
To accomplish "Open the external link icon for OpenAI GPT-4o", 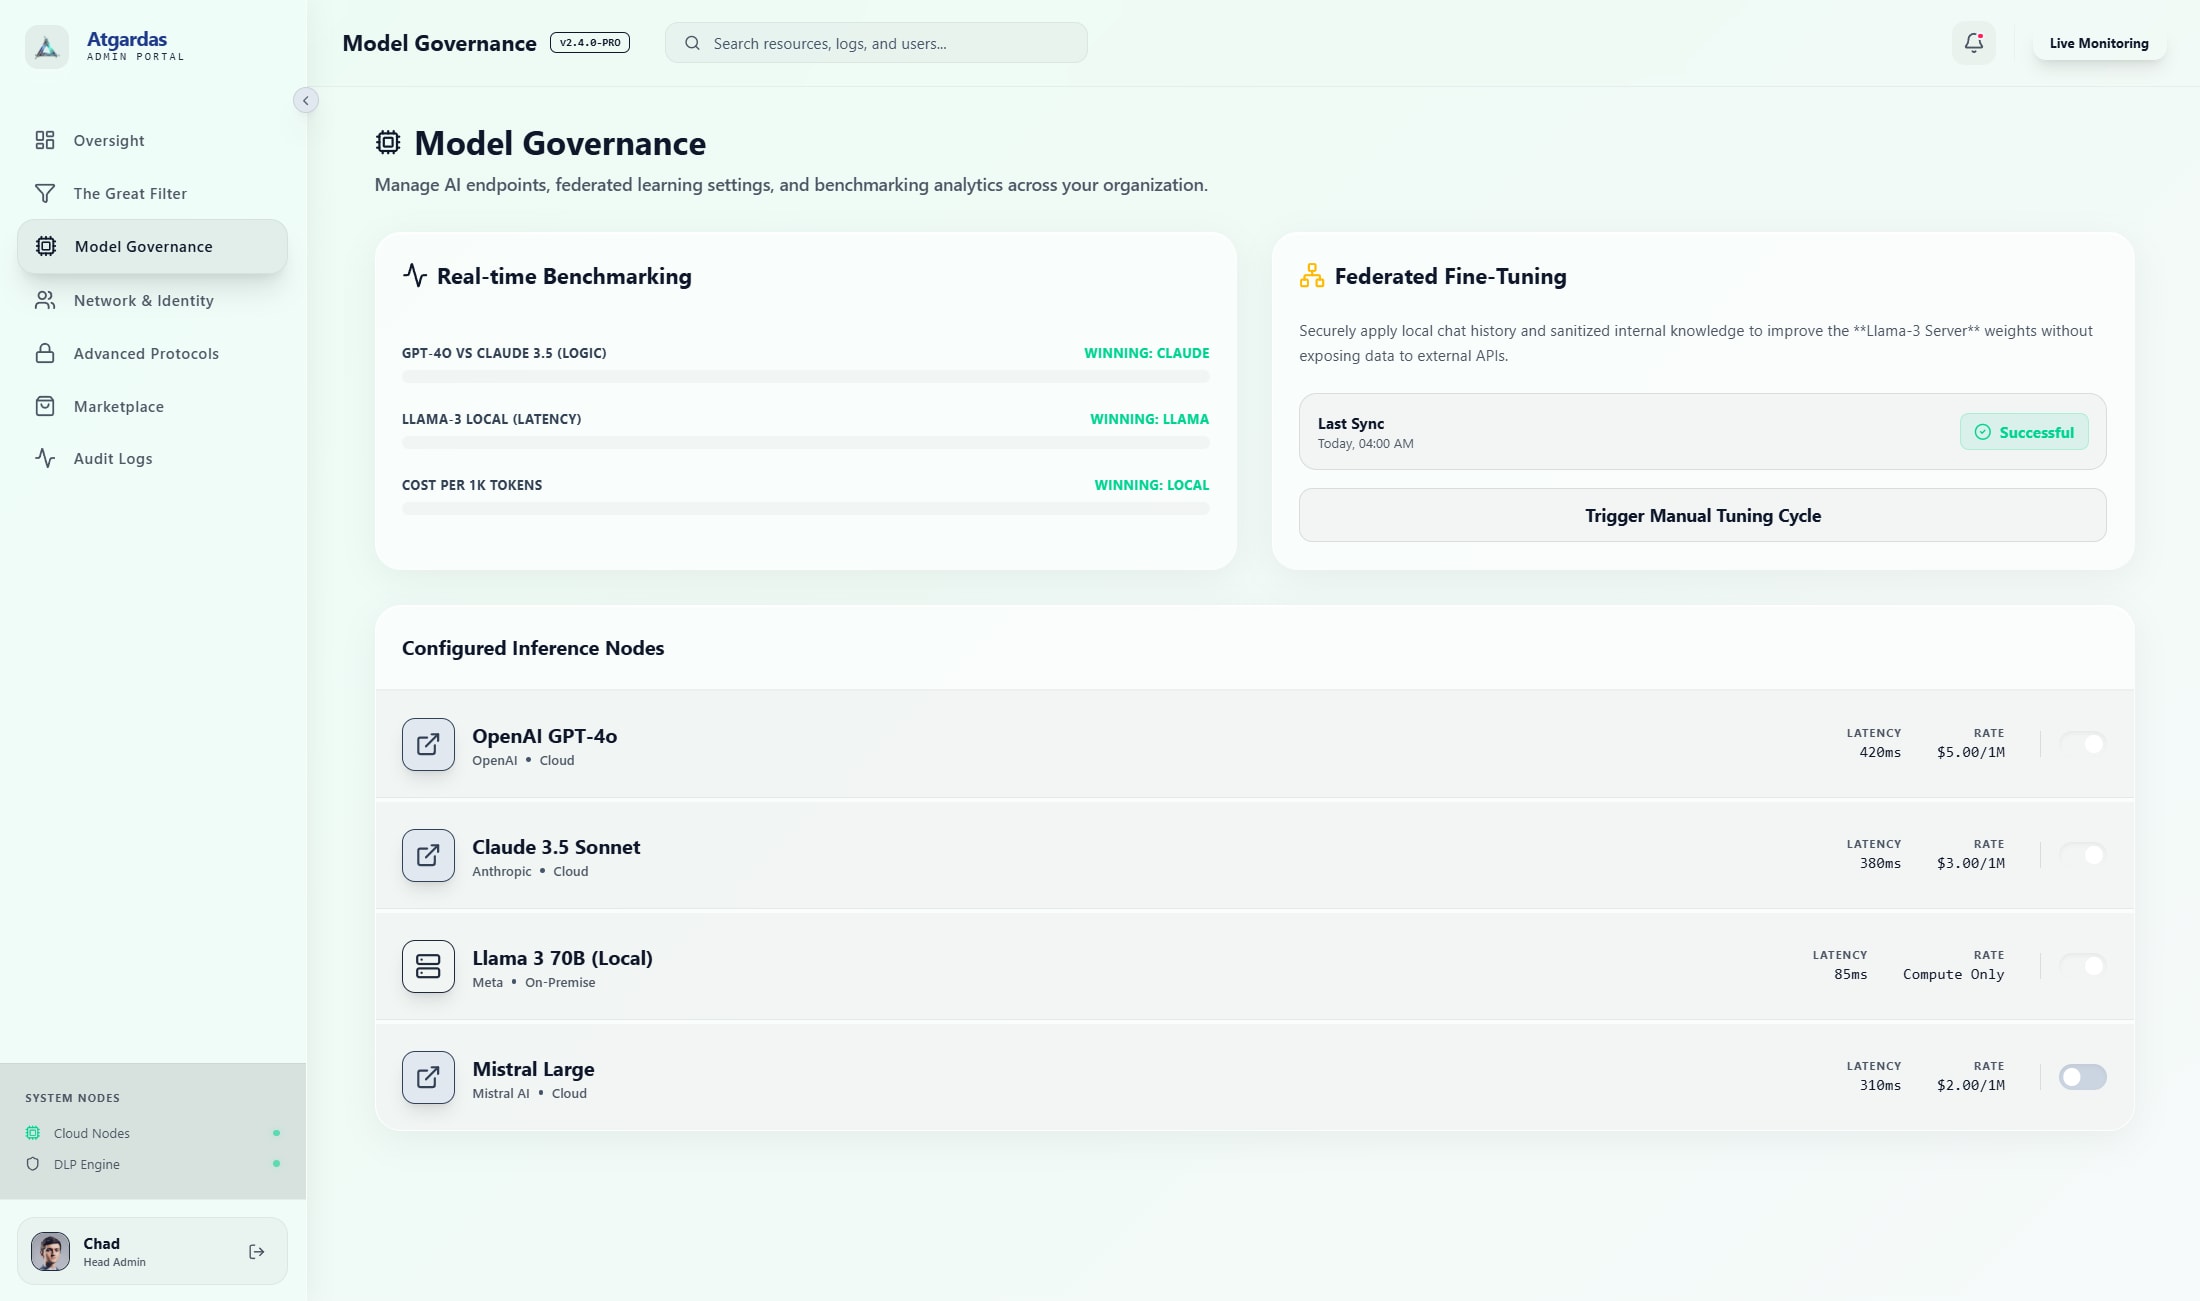I will (427, 744).
